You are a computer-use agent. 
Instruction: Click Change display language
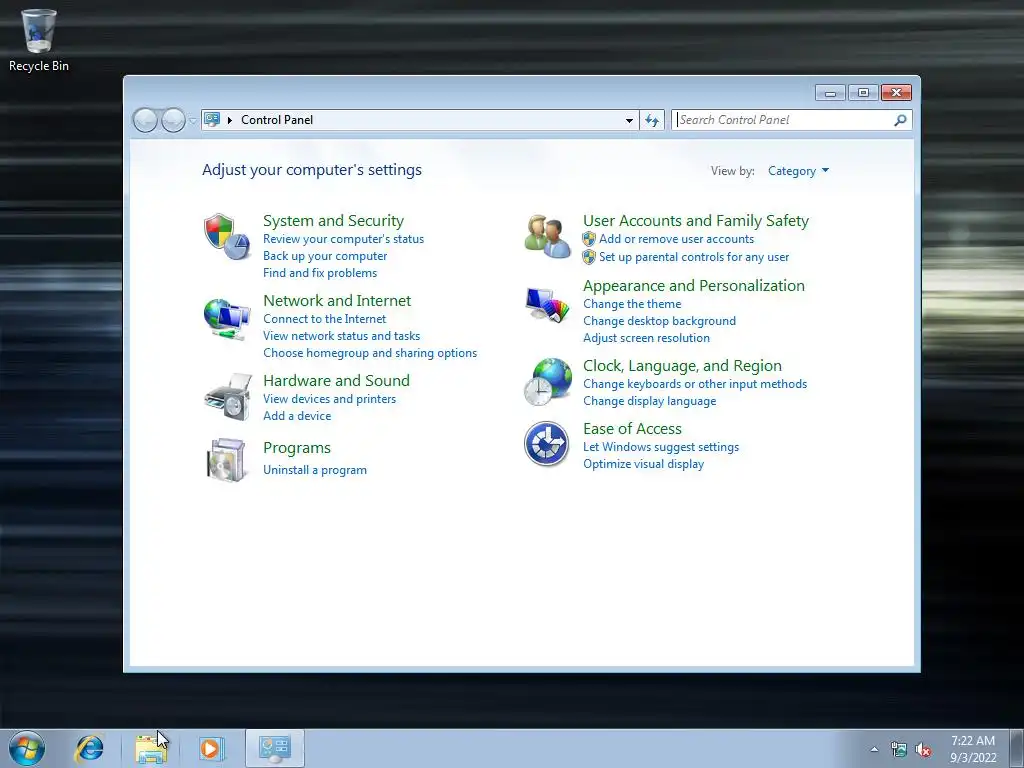tap(649, 401)
